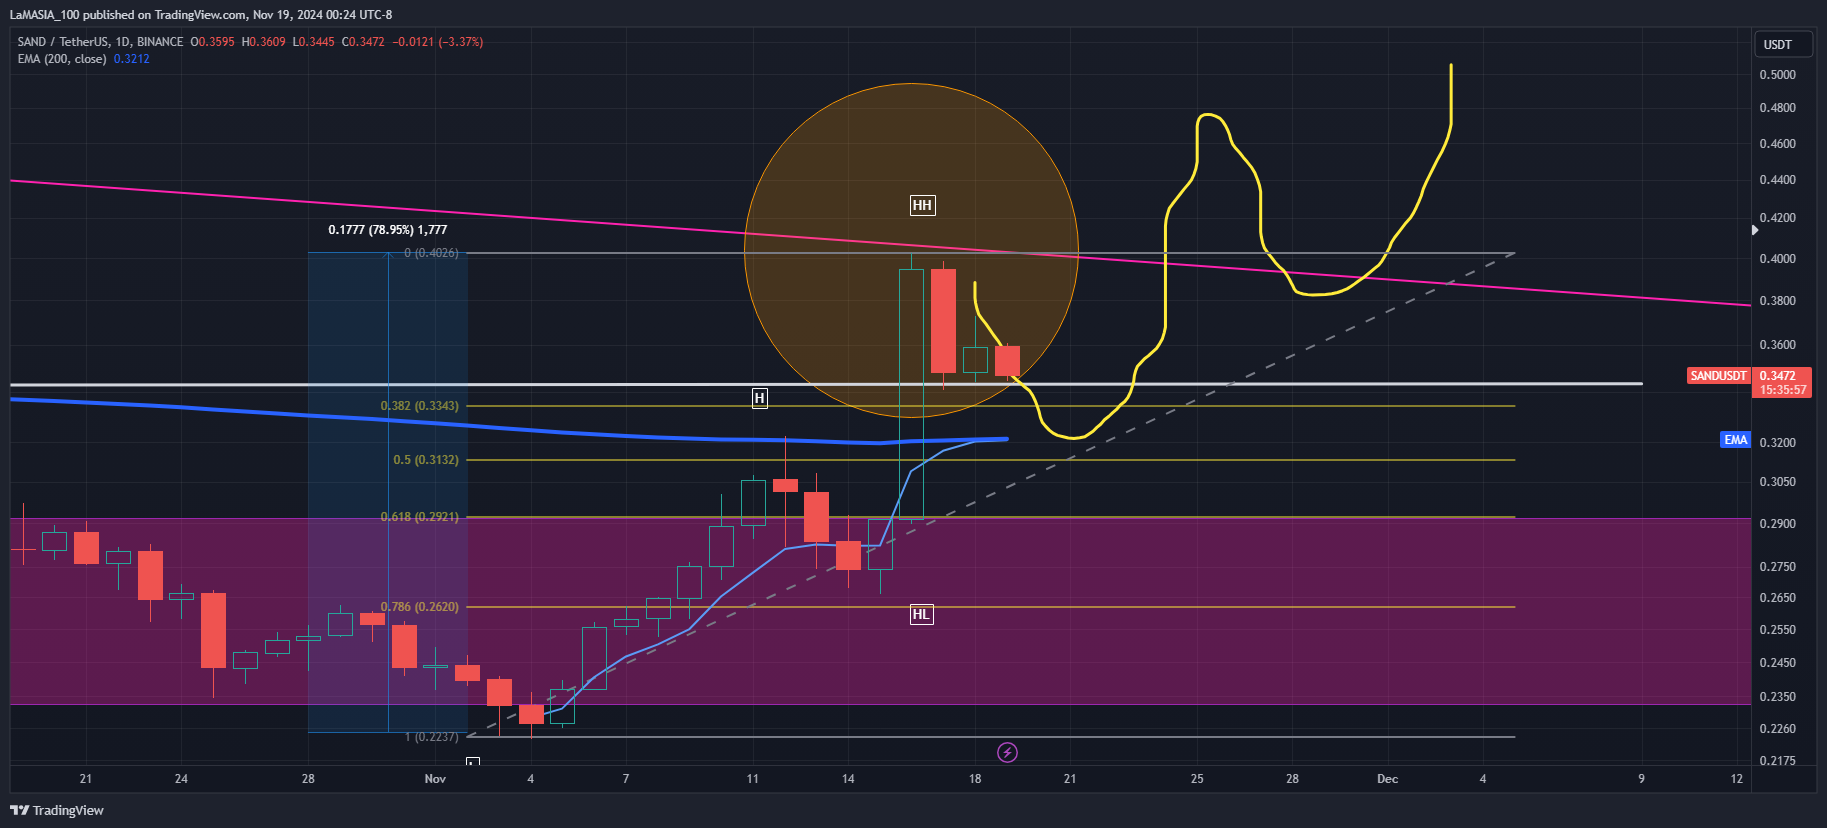Click the blue EMA axis tag

click(1736, 440)
